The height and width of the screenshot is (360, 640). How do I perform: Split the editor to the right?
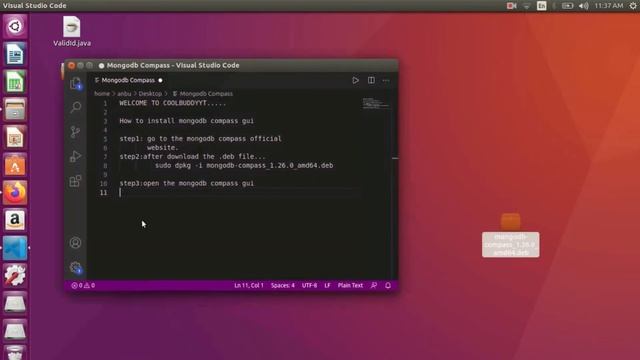[x=371, y=80]
